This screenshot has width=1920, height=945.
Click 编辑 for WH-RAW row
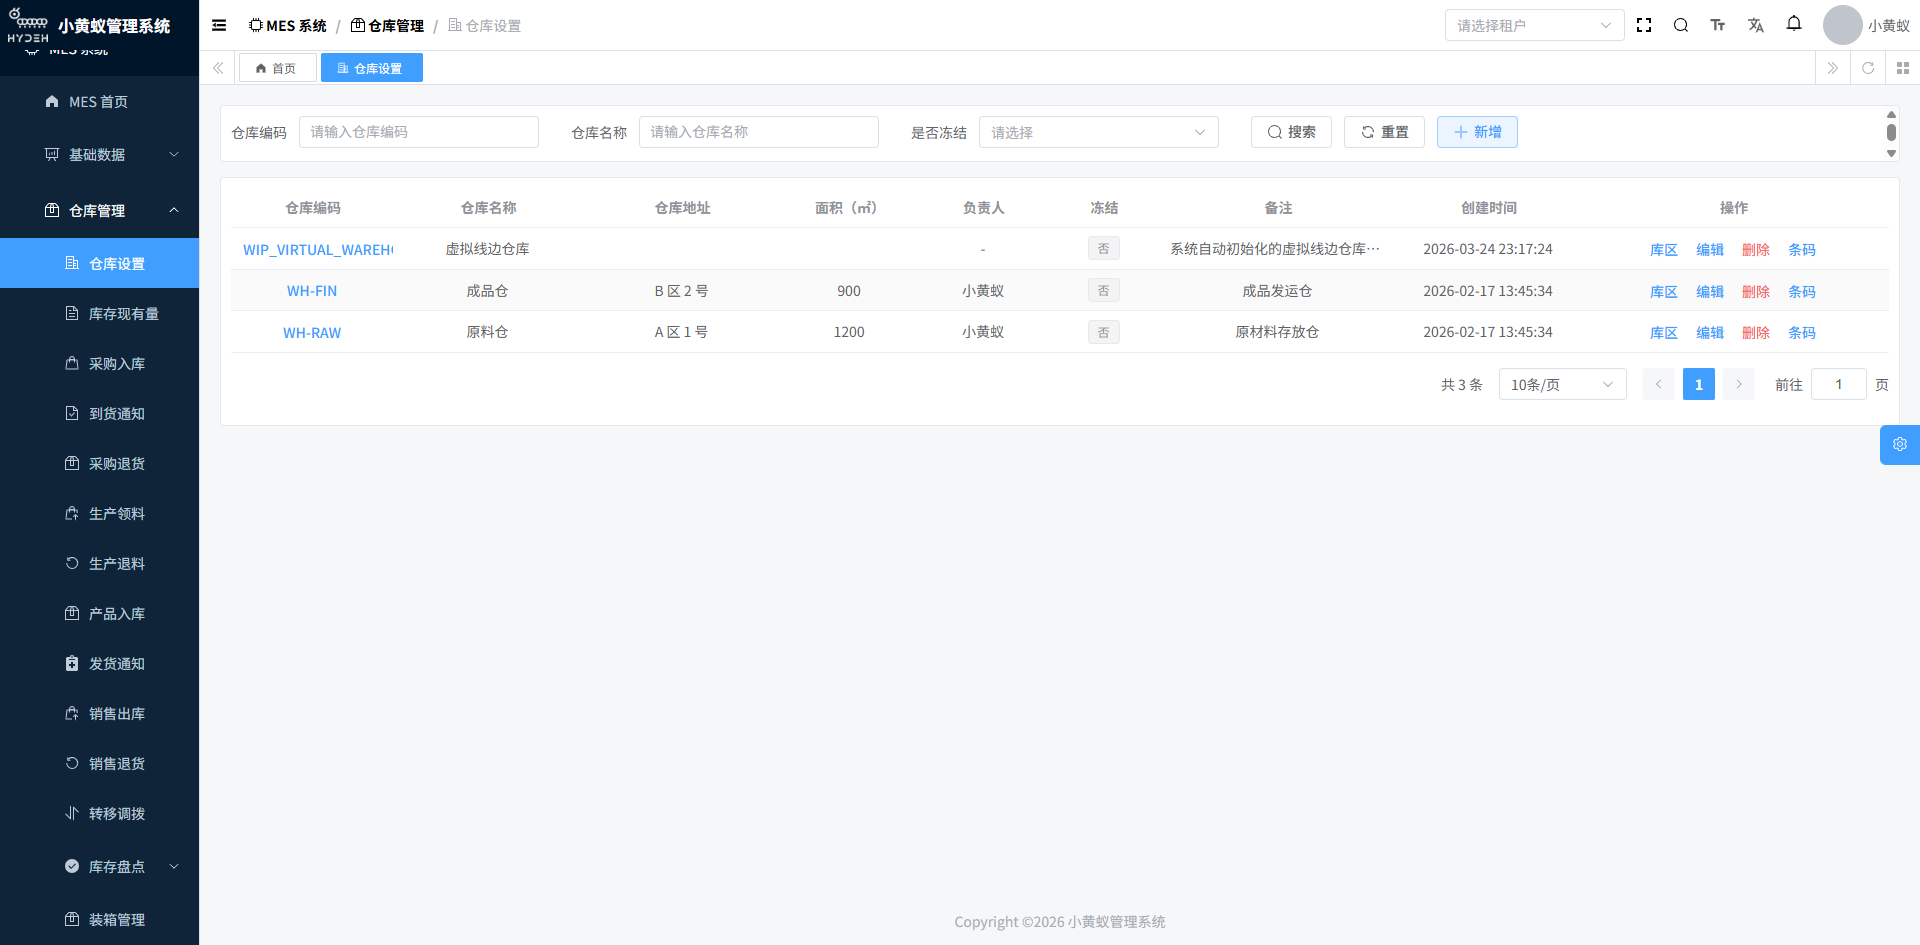[1710, 332]
